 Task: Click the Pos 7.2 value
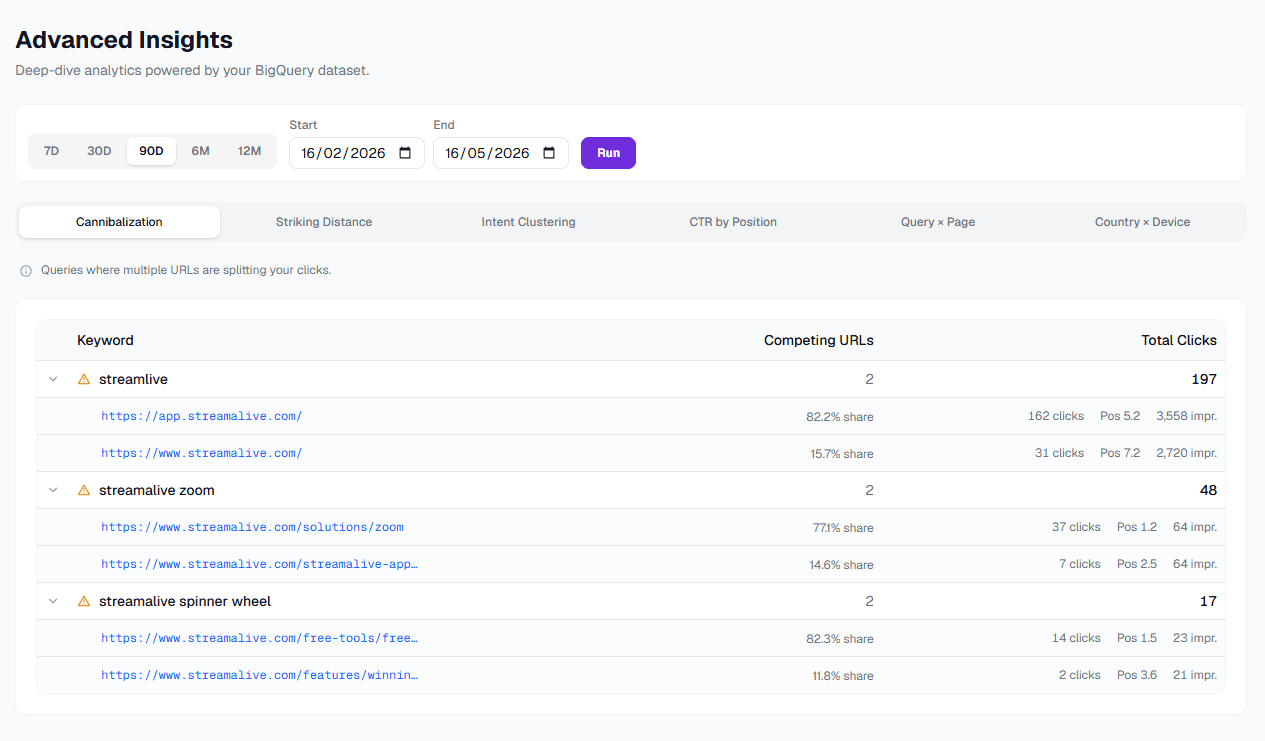pos(1120,453)
